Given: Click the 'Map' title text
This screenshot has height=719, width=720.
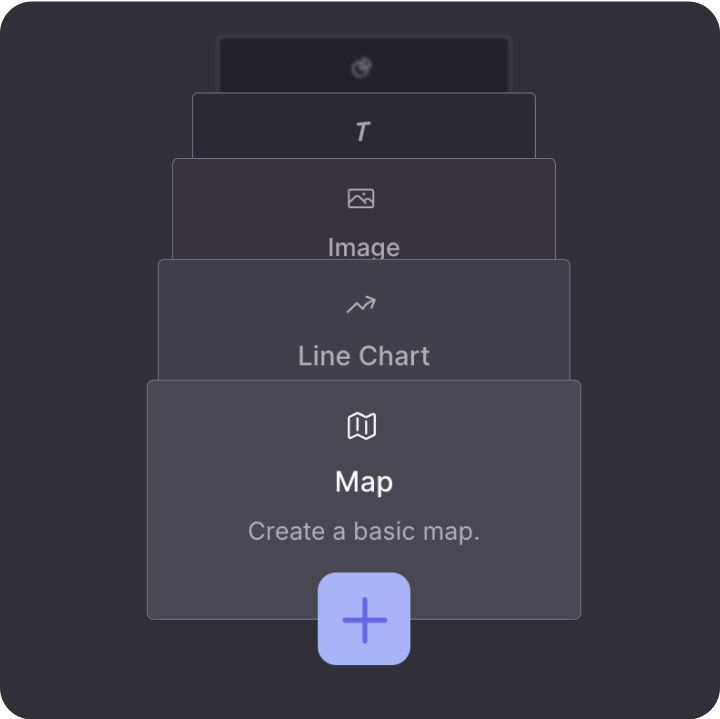Looking at the screenshot, I should tap(364, 482).
